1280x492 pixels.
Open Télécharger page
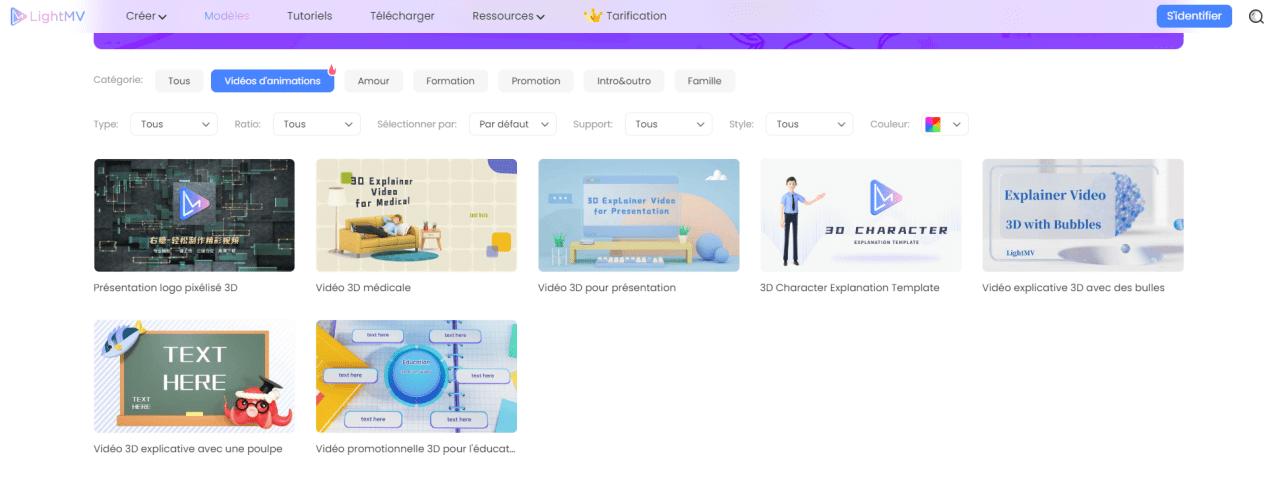402,16
